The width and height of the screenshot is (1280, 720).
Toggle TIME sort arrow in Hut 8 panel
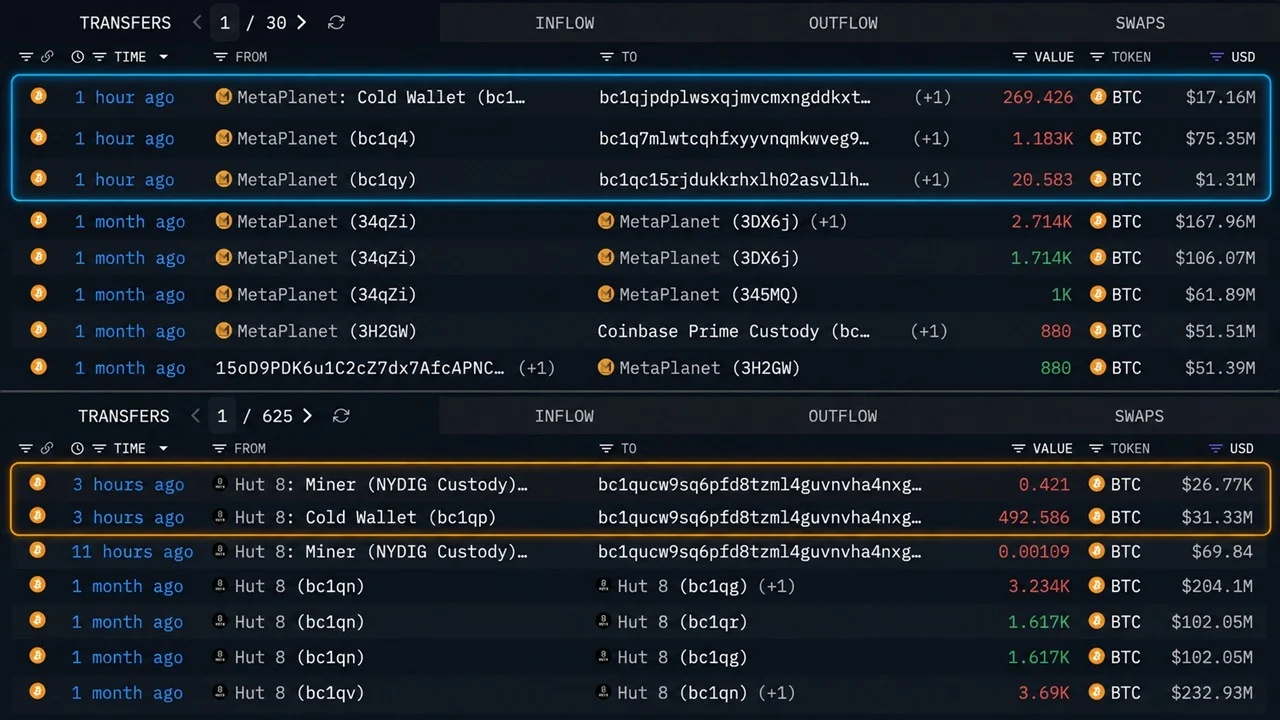[163, 449]
